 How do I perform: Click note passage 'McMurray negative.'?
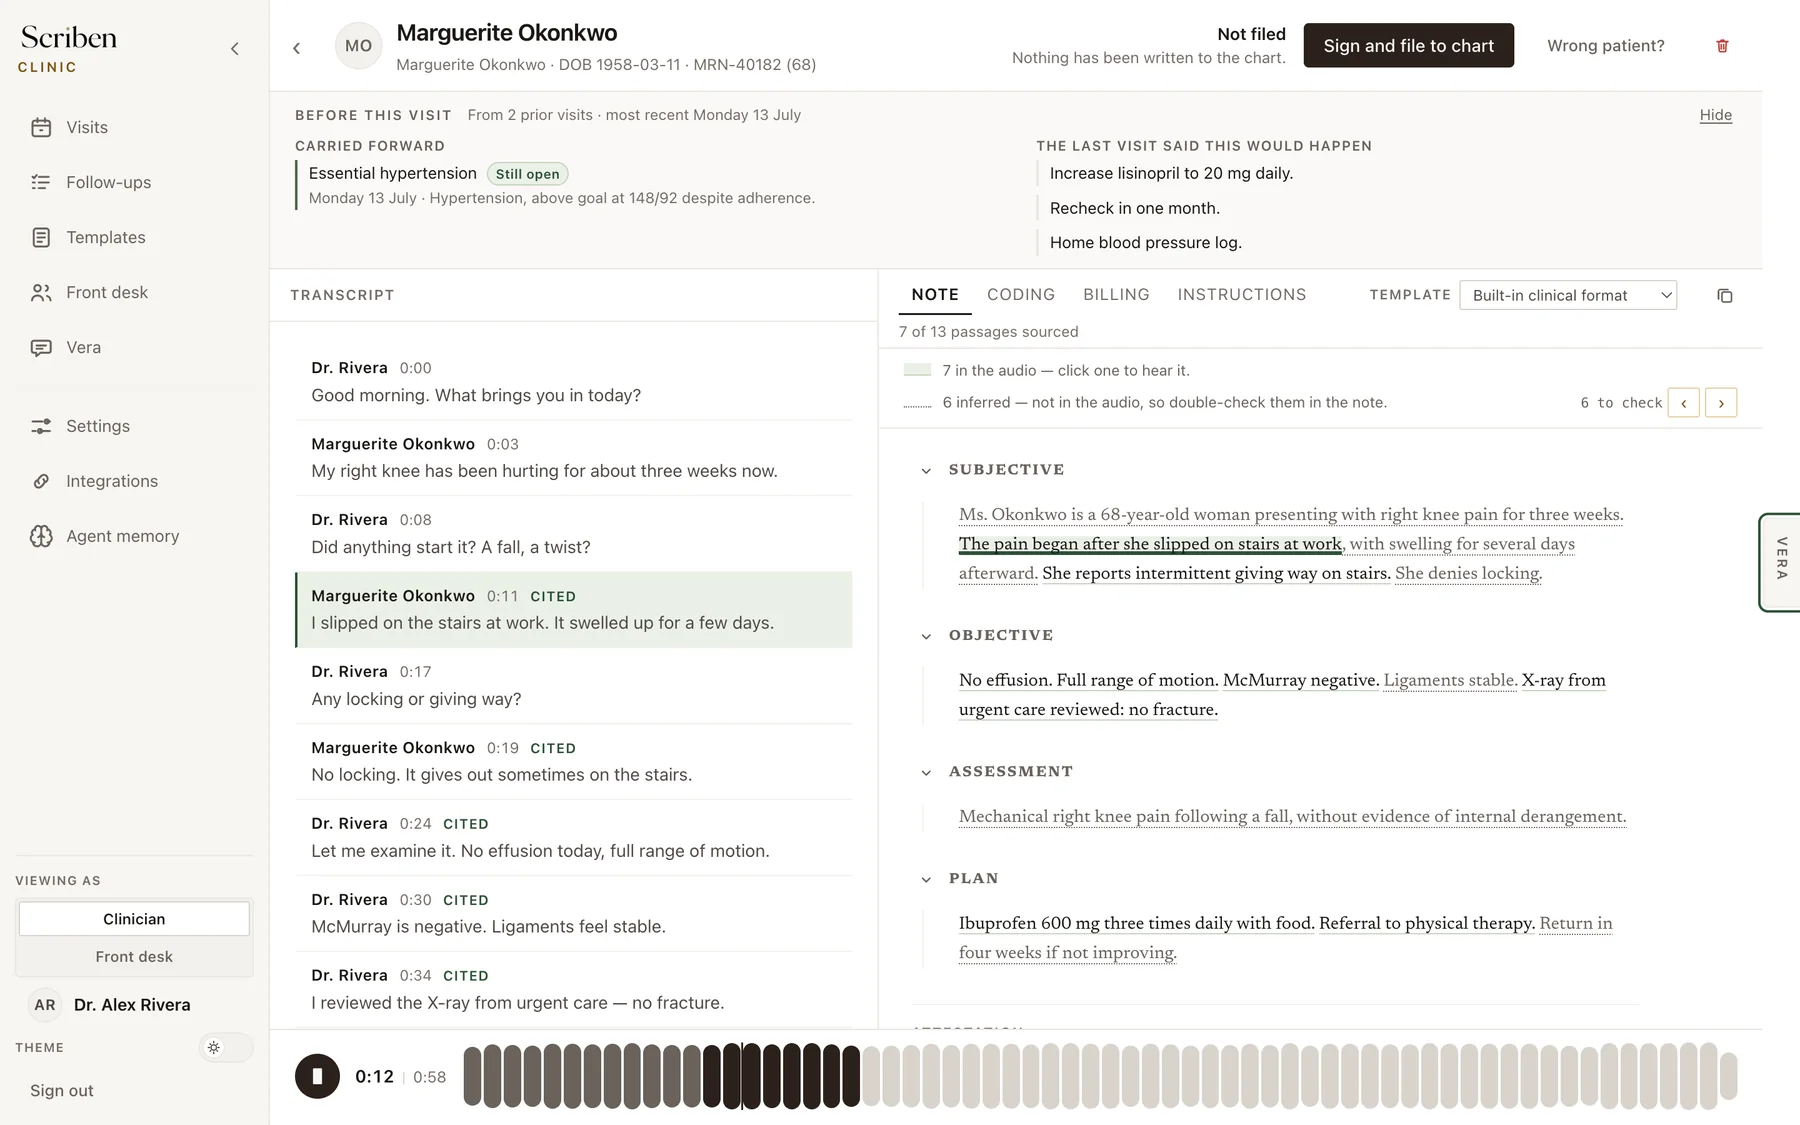coord(1301,680)
